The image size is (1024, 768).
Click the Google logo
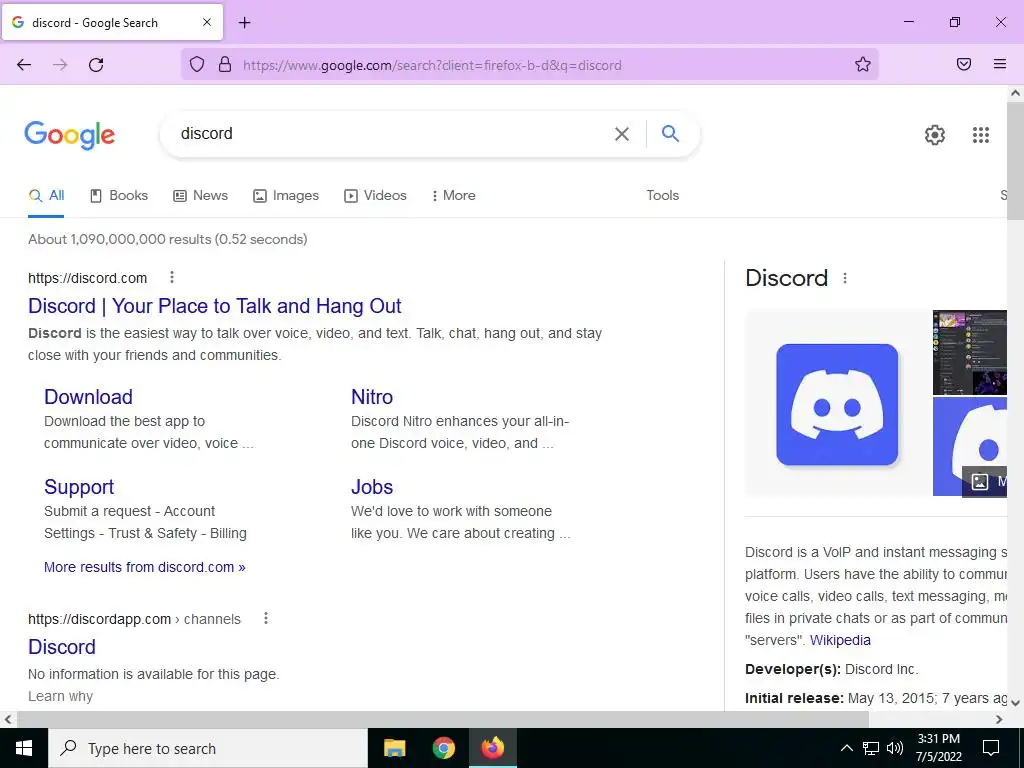[x=70, y=135]
